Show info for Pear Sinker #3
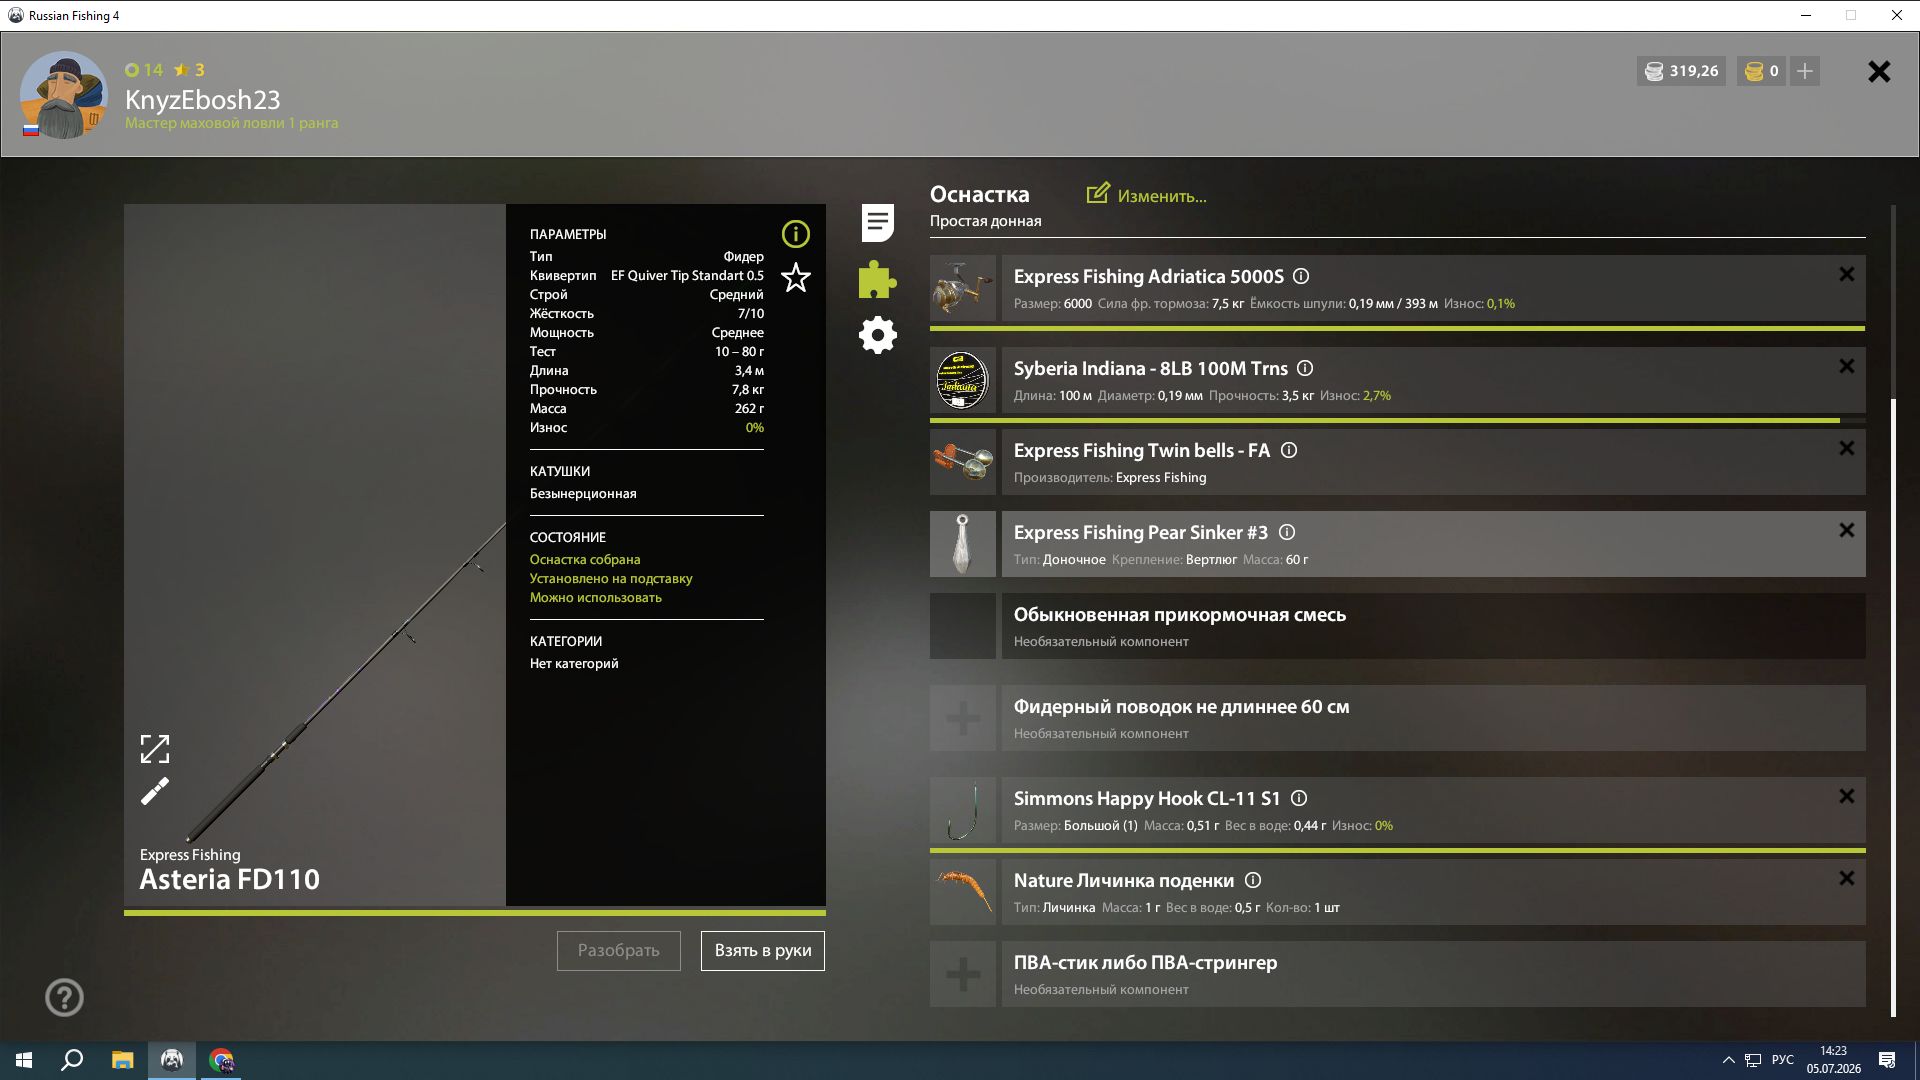The image size is (1920, 1080). point(1287,532)
